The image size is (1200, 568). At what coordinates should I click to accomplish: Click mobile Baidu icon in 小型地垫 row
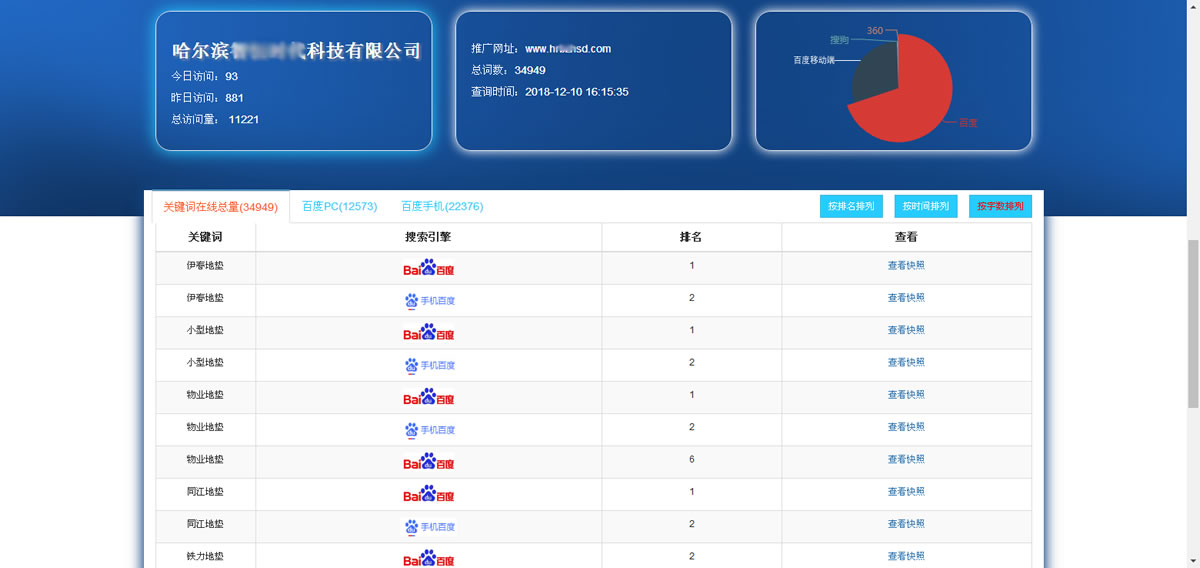tap(429, 365)
